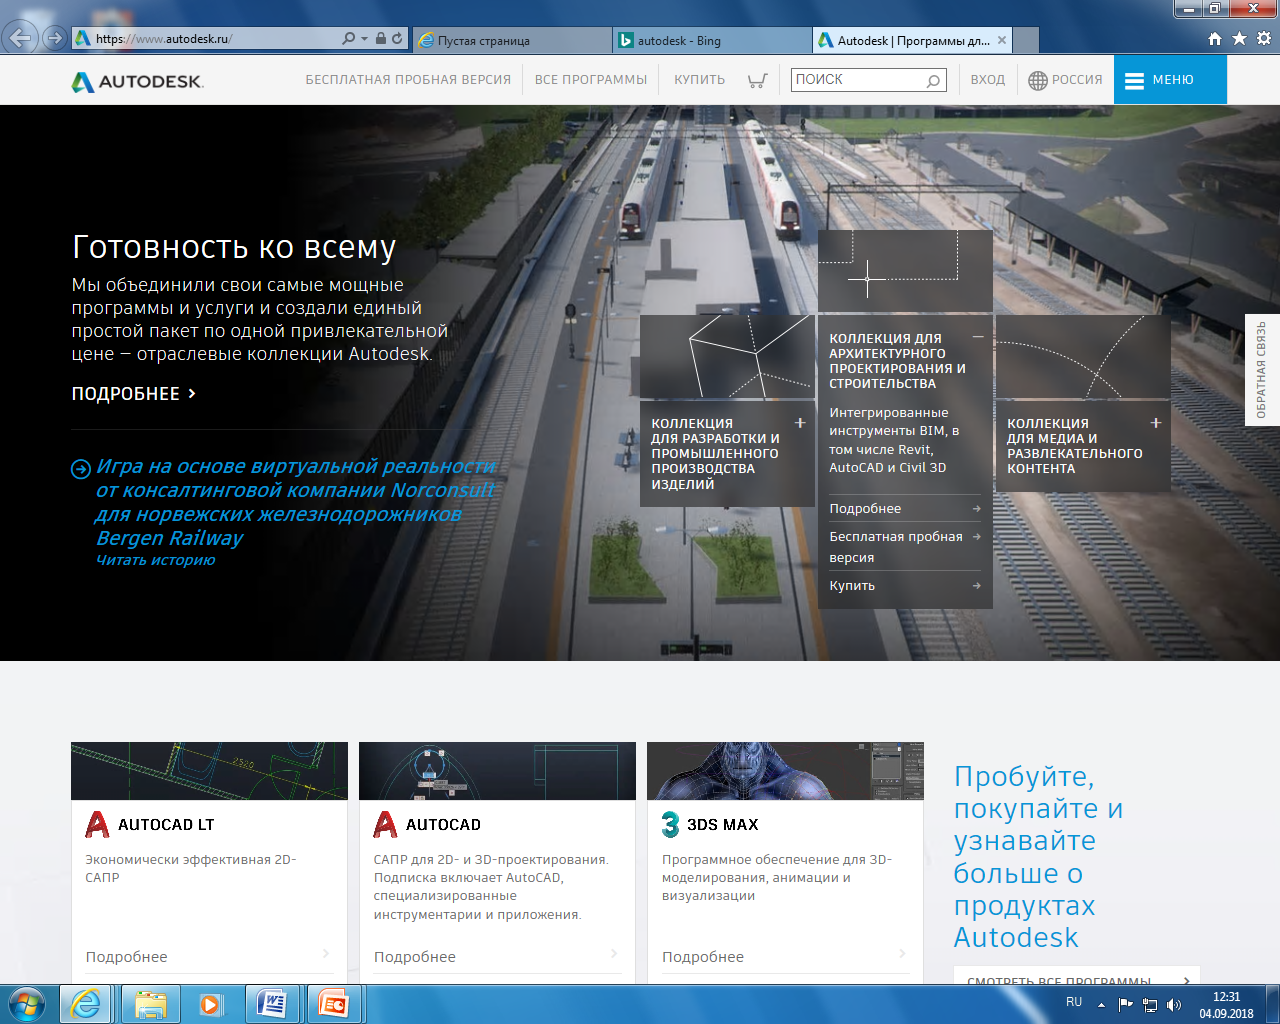Open the hamburger МЕНЮ button

1170,80
